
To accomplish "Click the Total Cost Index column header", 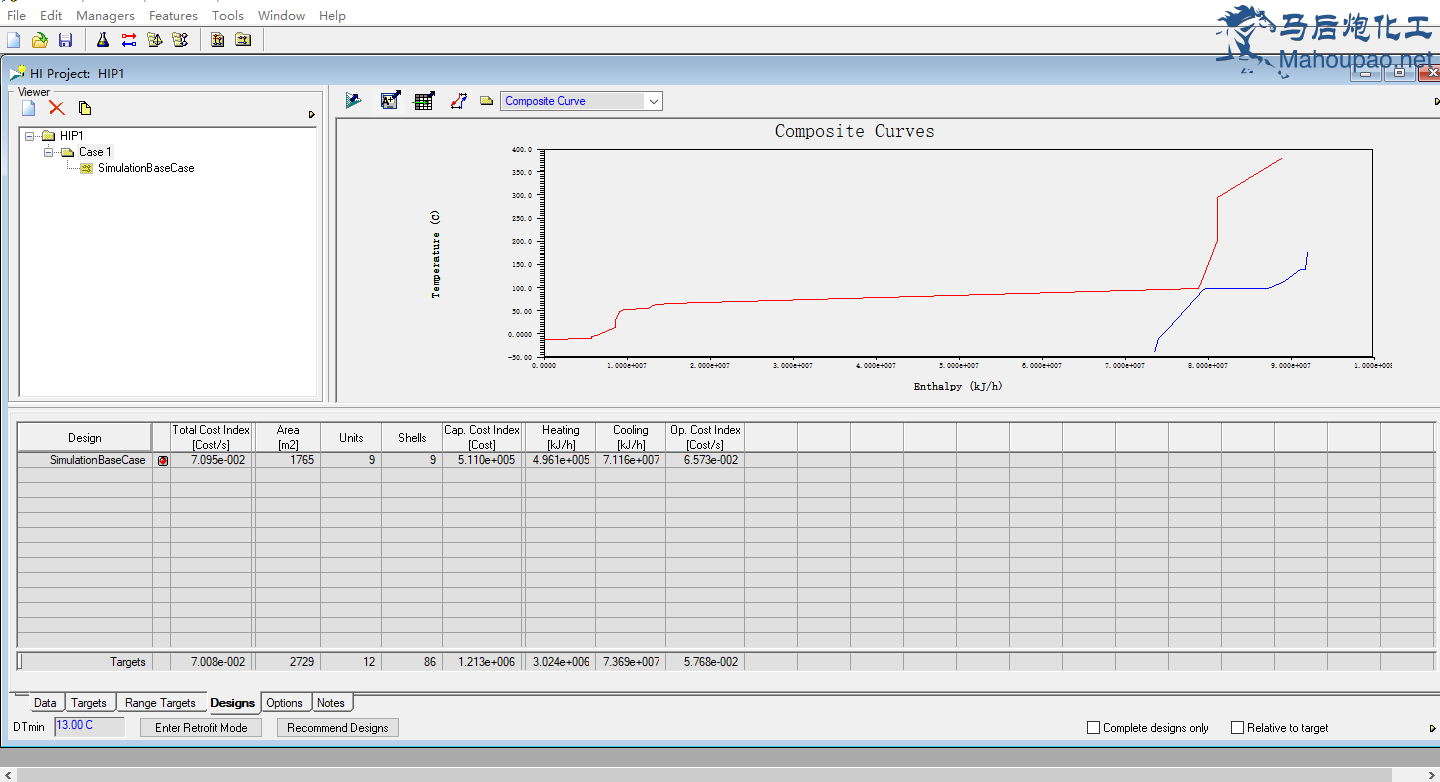I will pyautogui.click(x=211, y=437).
